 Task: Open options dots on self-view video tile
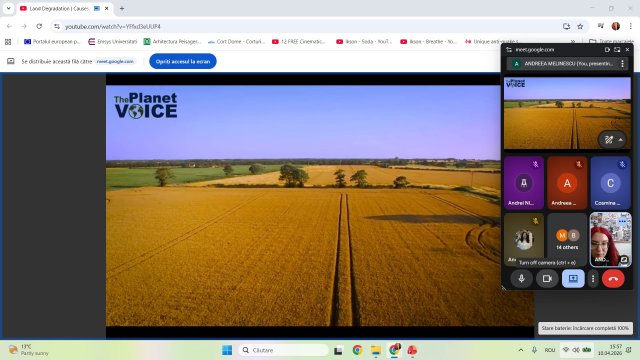pos(622,221)
